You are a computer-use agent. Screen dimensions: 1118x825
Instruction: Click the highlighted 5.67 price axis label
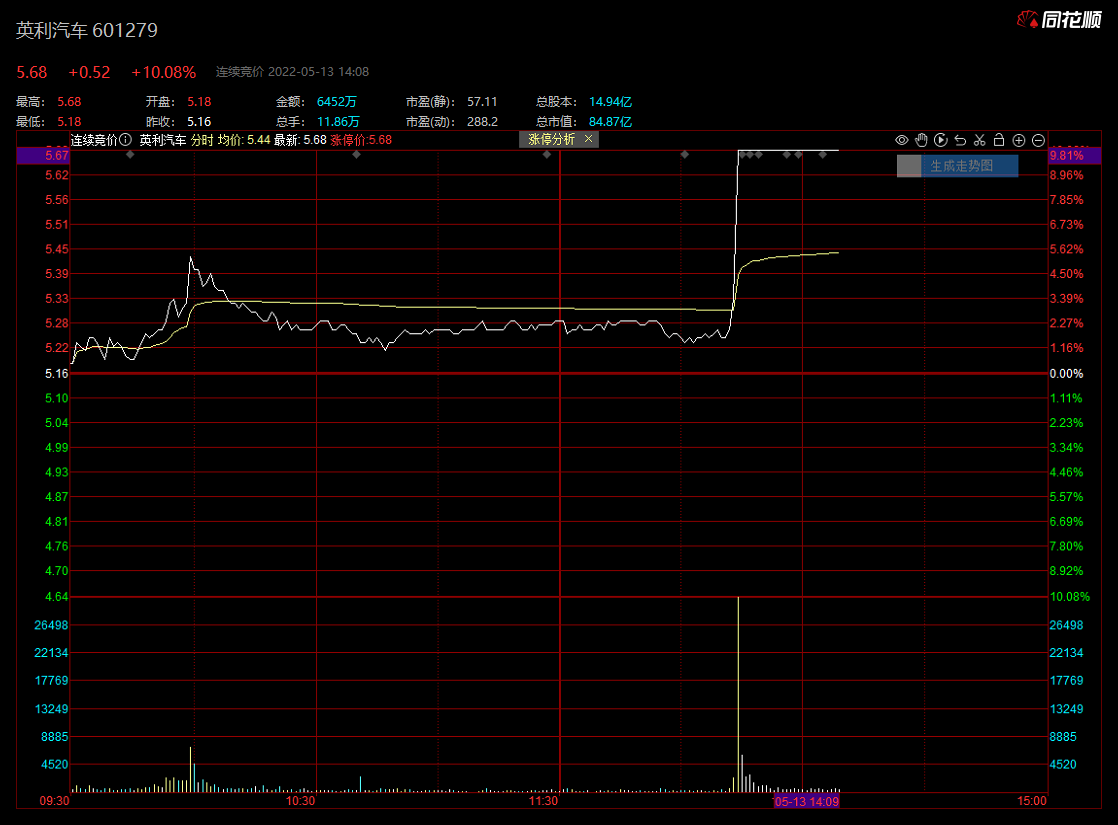43,155
